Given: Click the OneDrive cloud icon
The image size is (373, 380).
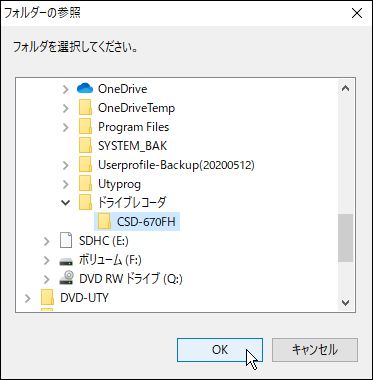Looking at the screenshot, I should (x=85, y=89).
